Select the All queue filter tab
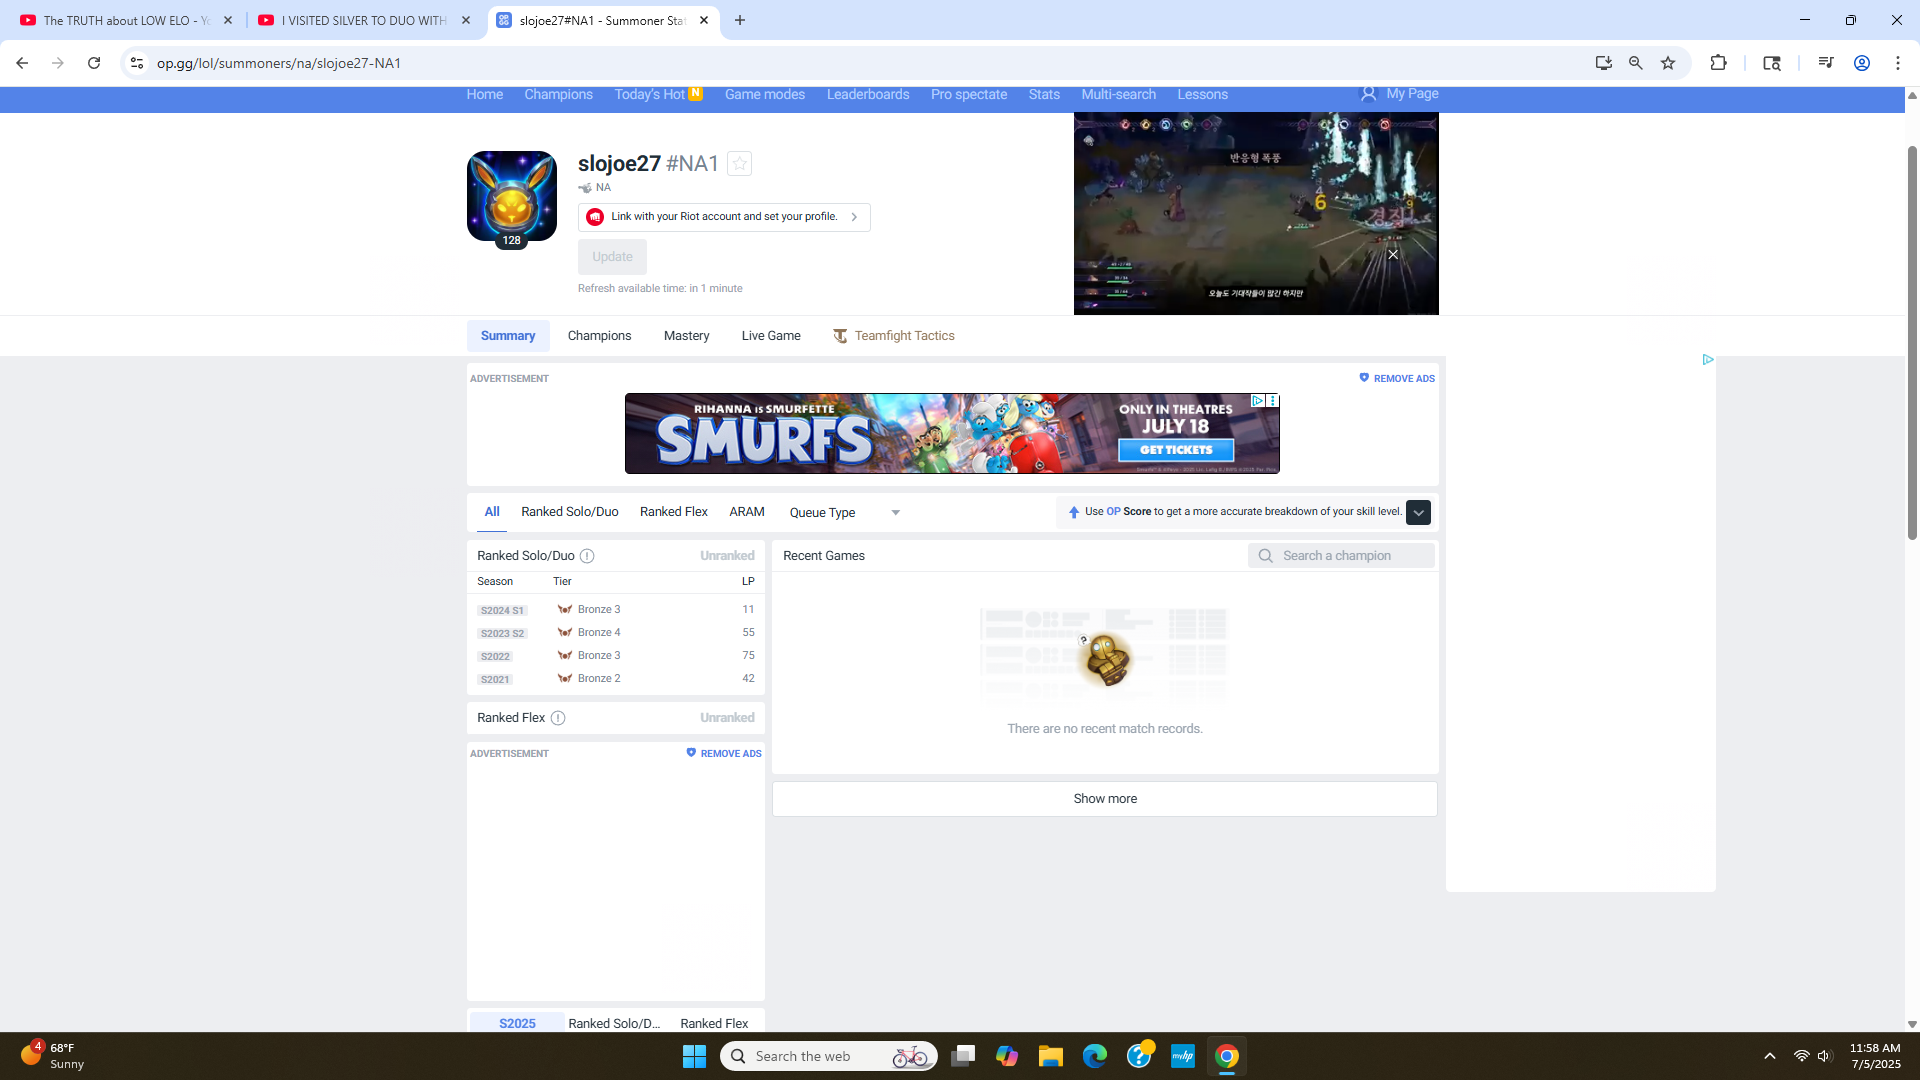This screenshot has height=1080, width=1920. 492,512
